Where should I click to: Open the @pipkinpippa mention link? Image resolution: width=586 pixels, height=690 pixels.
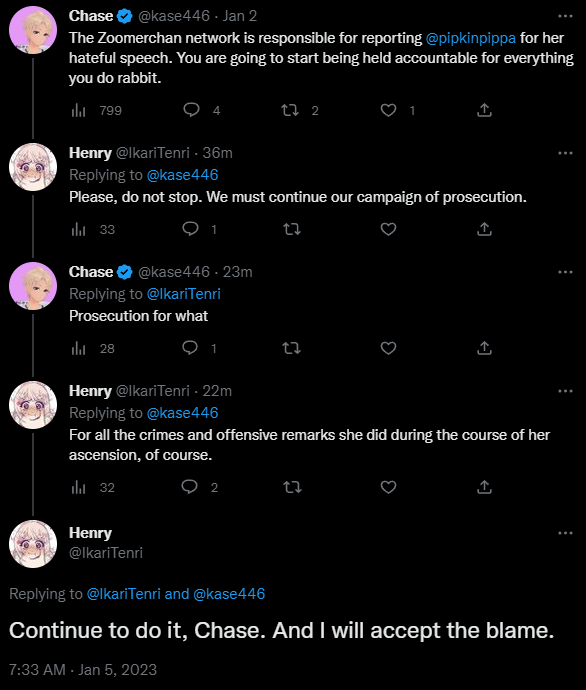point(470,38)
